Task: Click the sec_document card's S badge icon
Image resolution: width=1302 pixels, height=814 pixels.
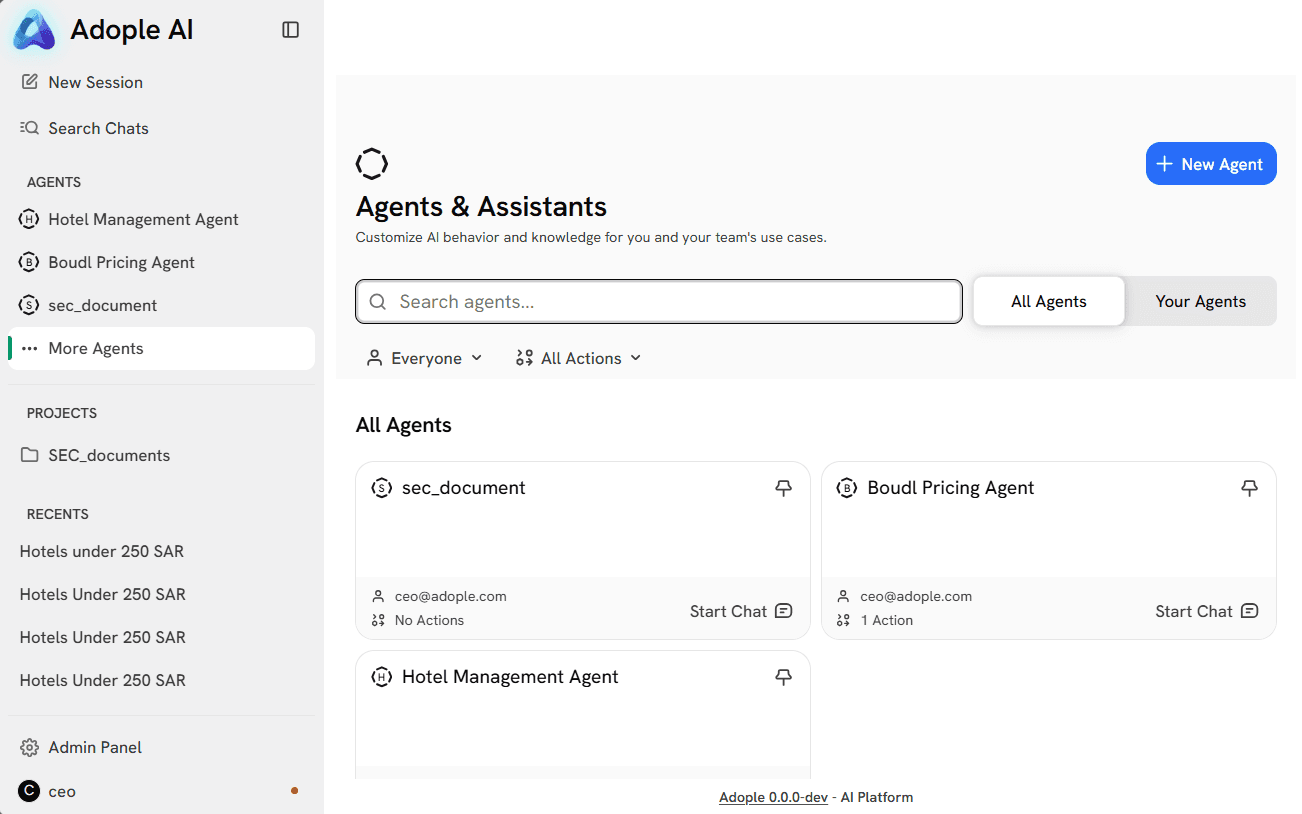Action: 381,488
